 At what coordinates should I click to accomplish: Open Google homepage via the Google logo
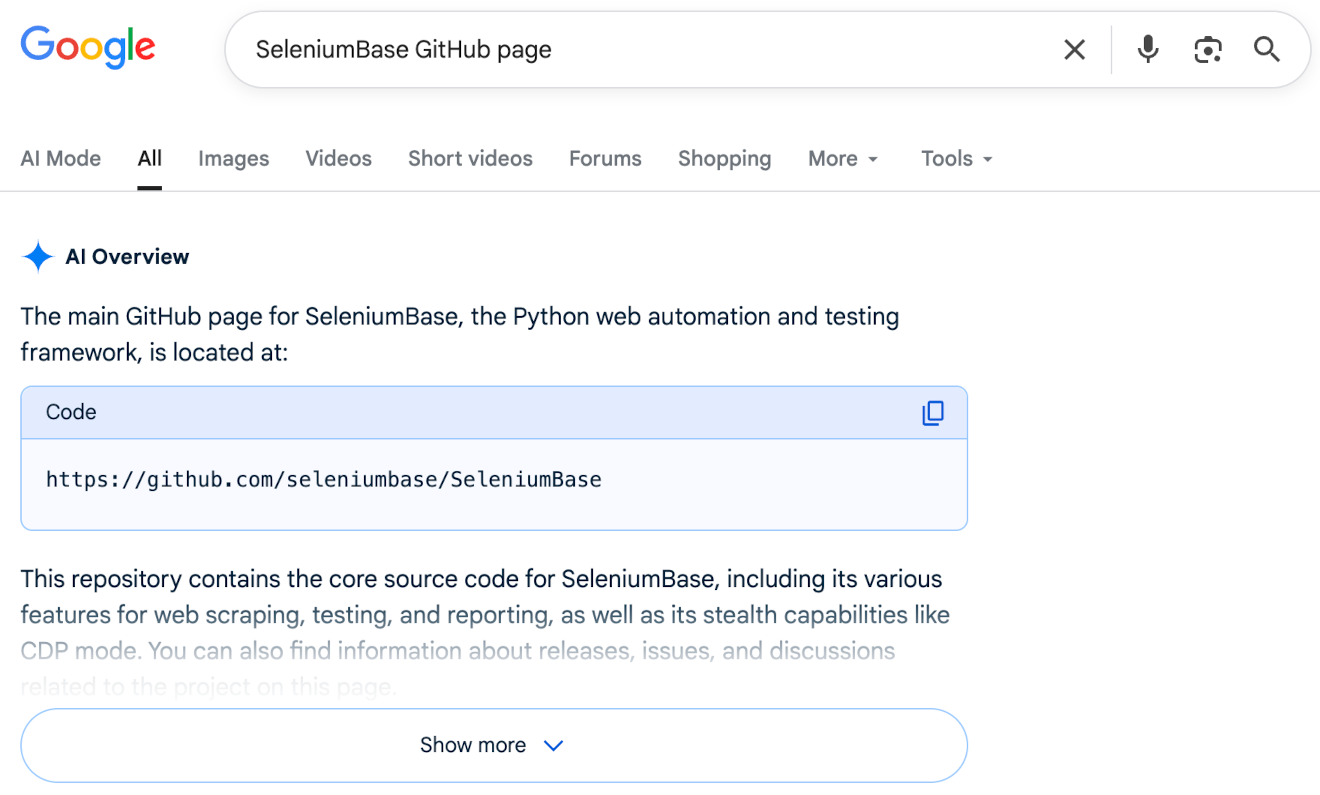coord(88,47)
